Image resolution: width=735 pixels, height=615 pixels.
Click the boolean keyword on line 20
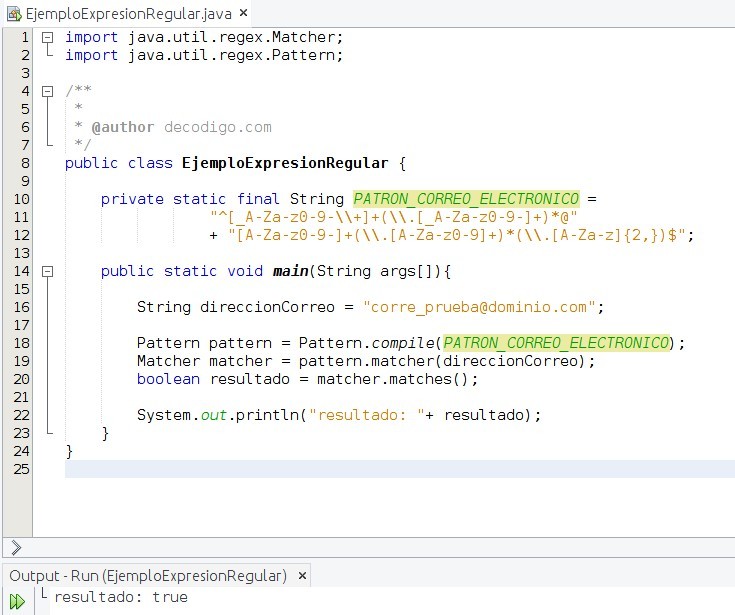point(168,379)
